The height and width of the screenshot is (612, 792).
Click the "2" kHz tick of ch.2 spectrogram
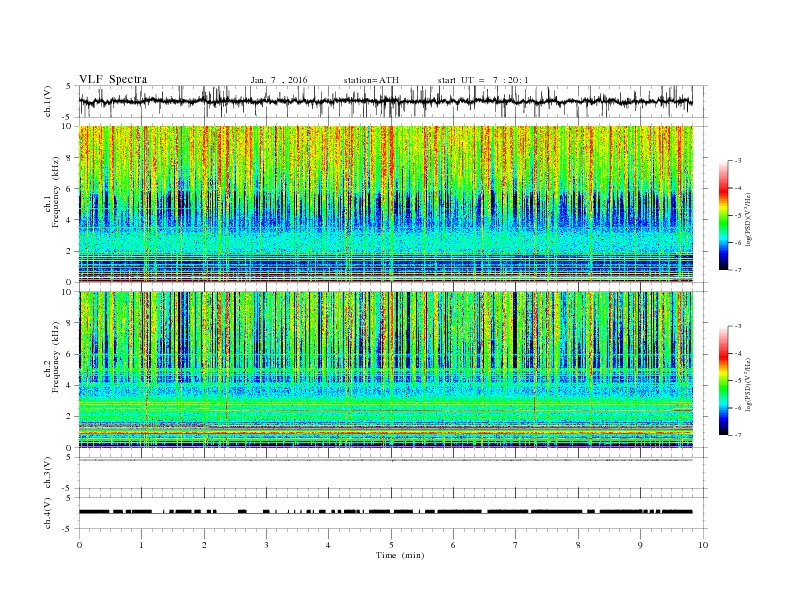pyautogui.click(x=70, y=417)
